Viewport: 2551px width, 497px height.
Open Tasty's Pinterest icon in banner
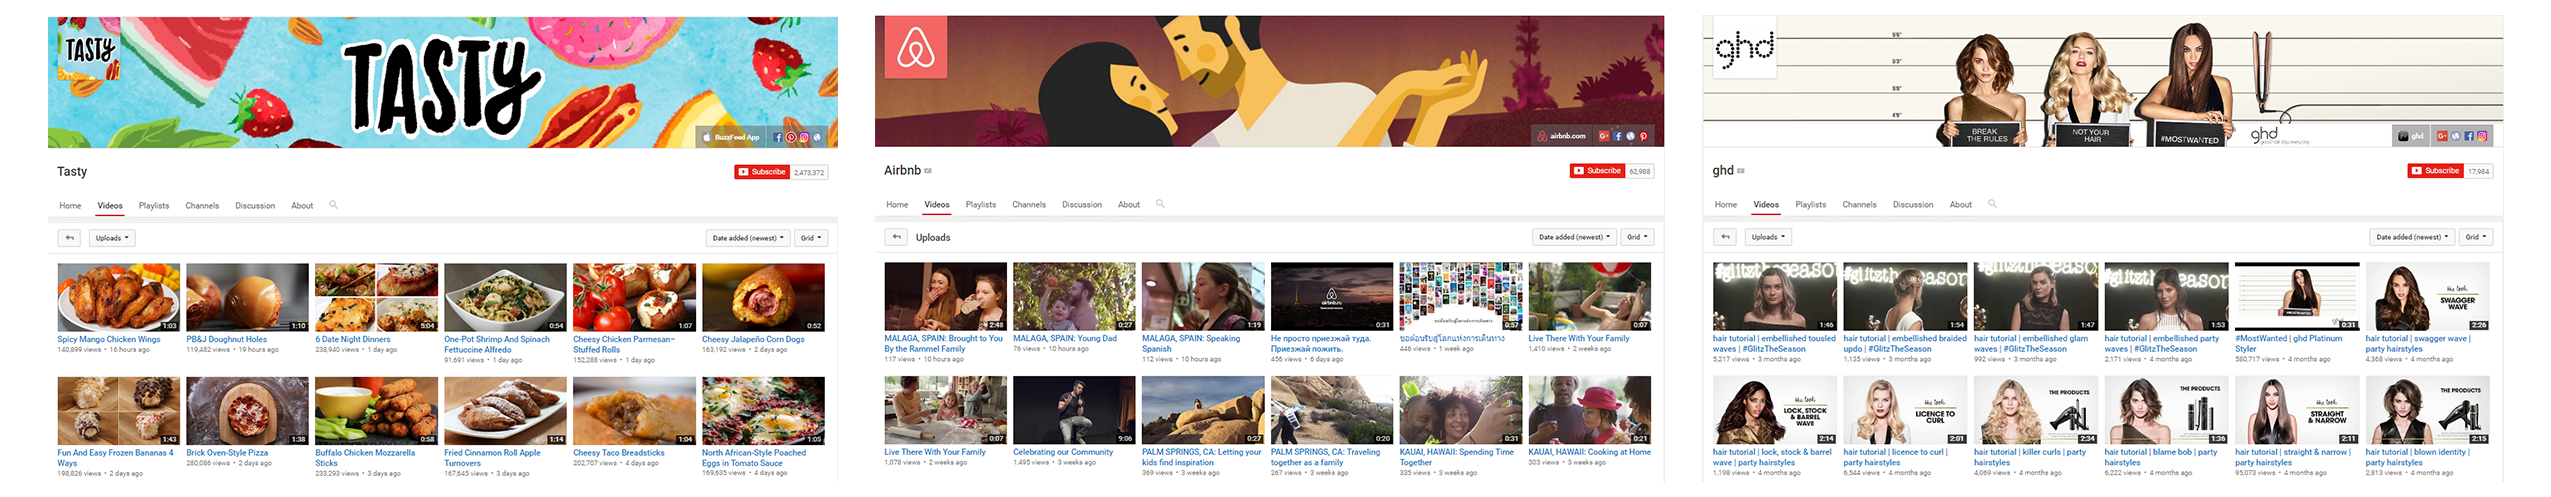(791, 137)
